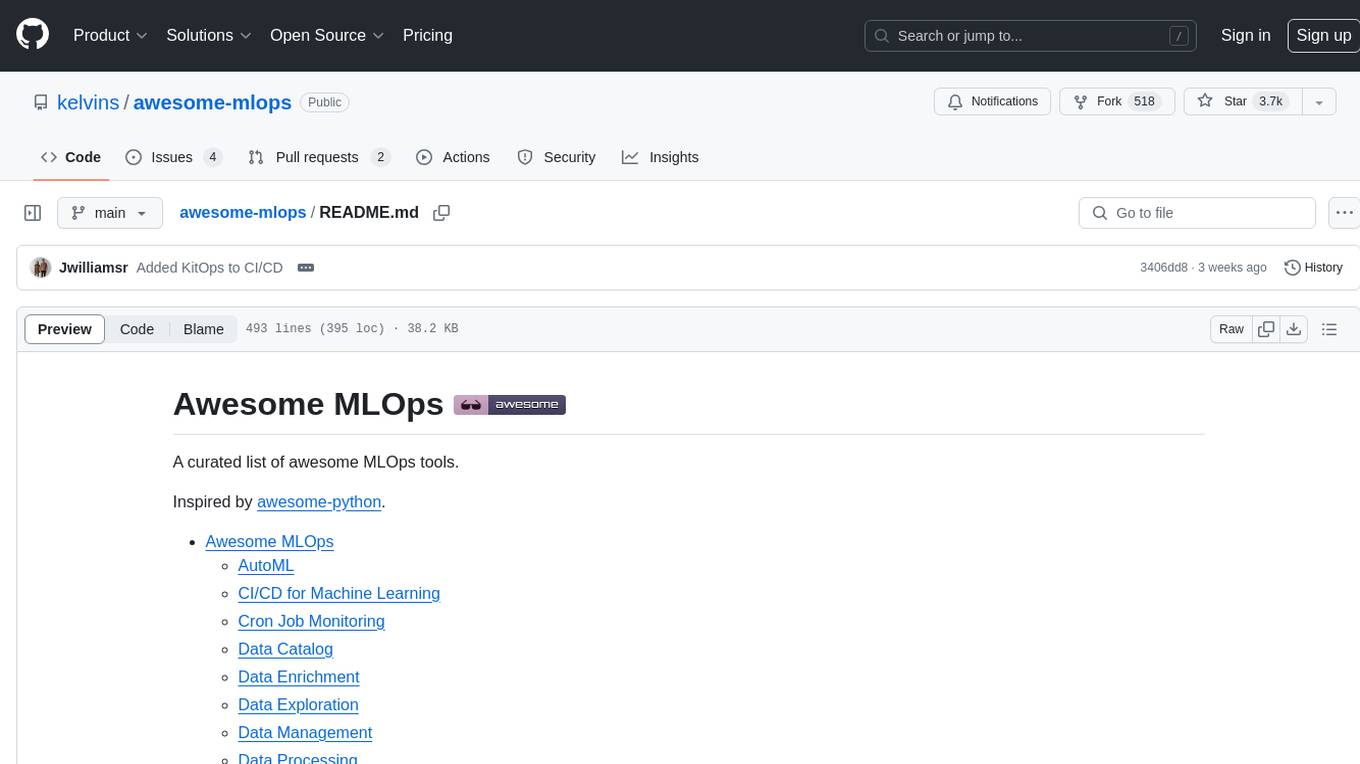
Task: Switch to the Actions tab
Action: (453, 157)
